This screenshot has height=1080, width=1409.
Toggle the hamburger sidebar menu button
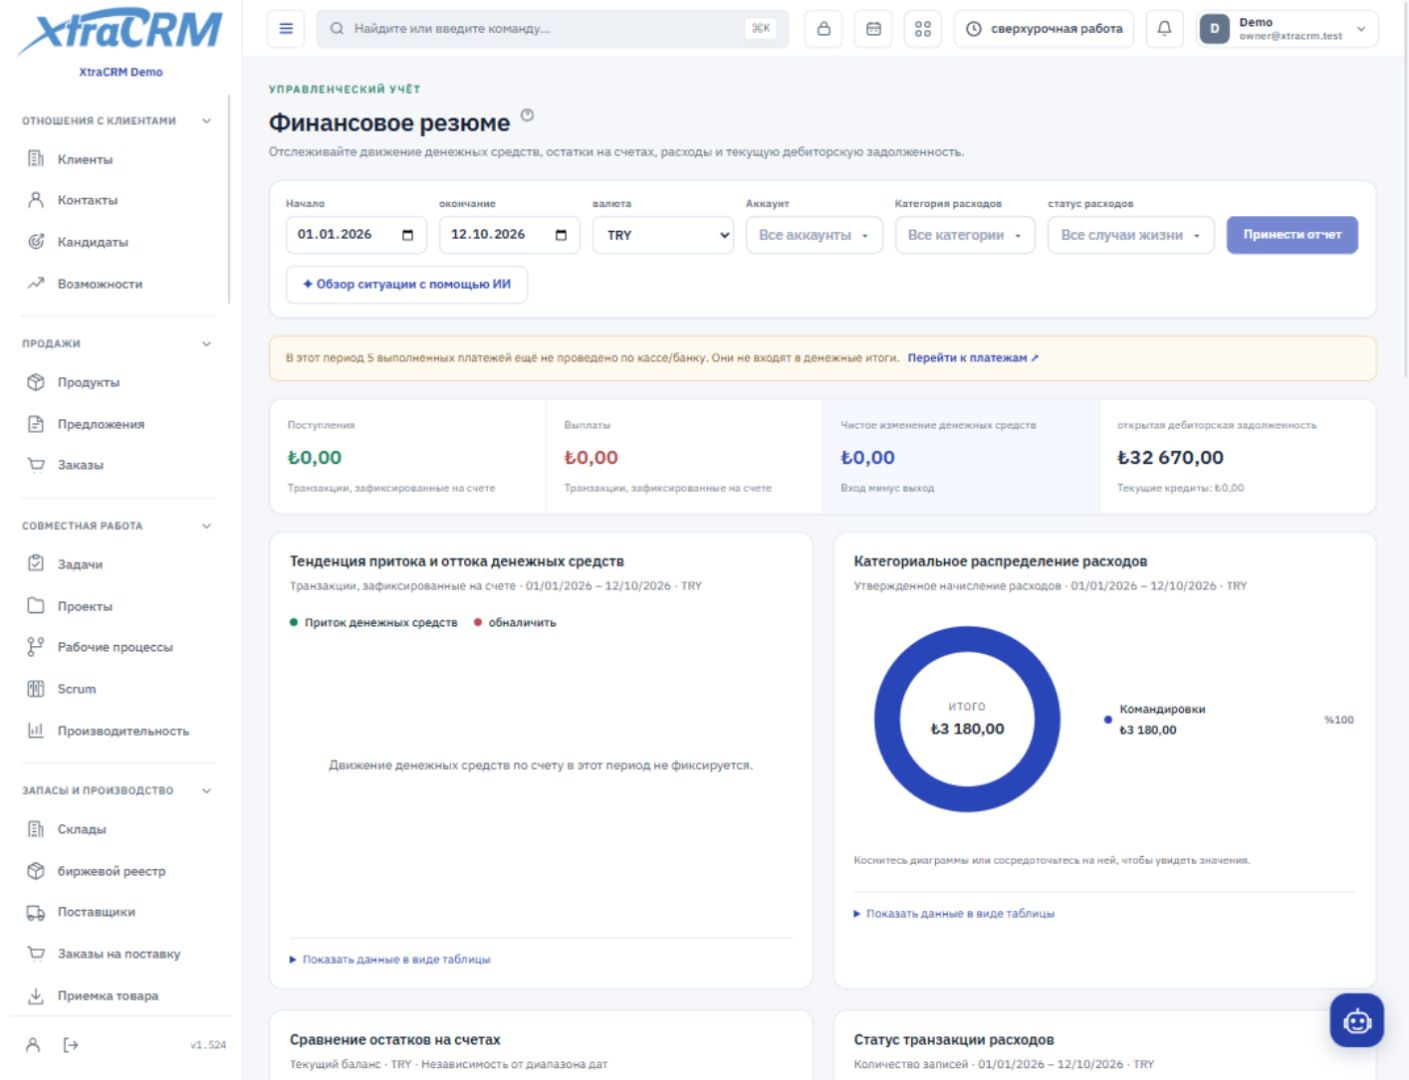click(x=286, y=29)
